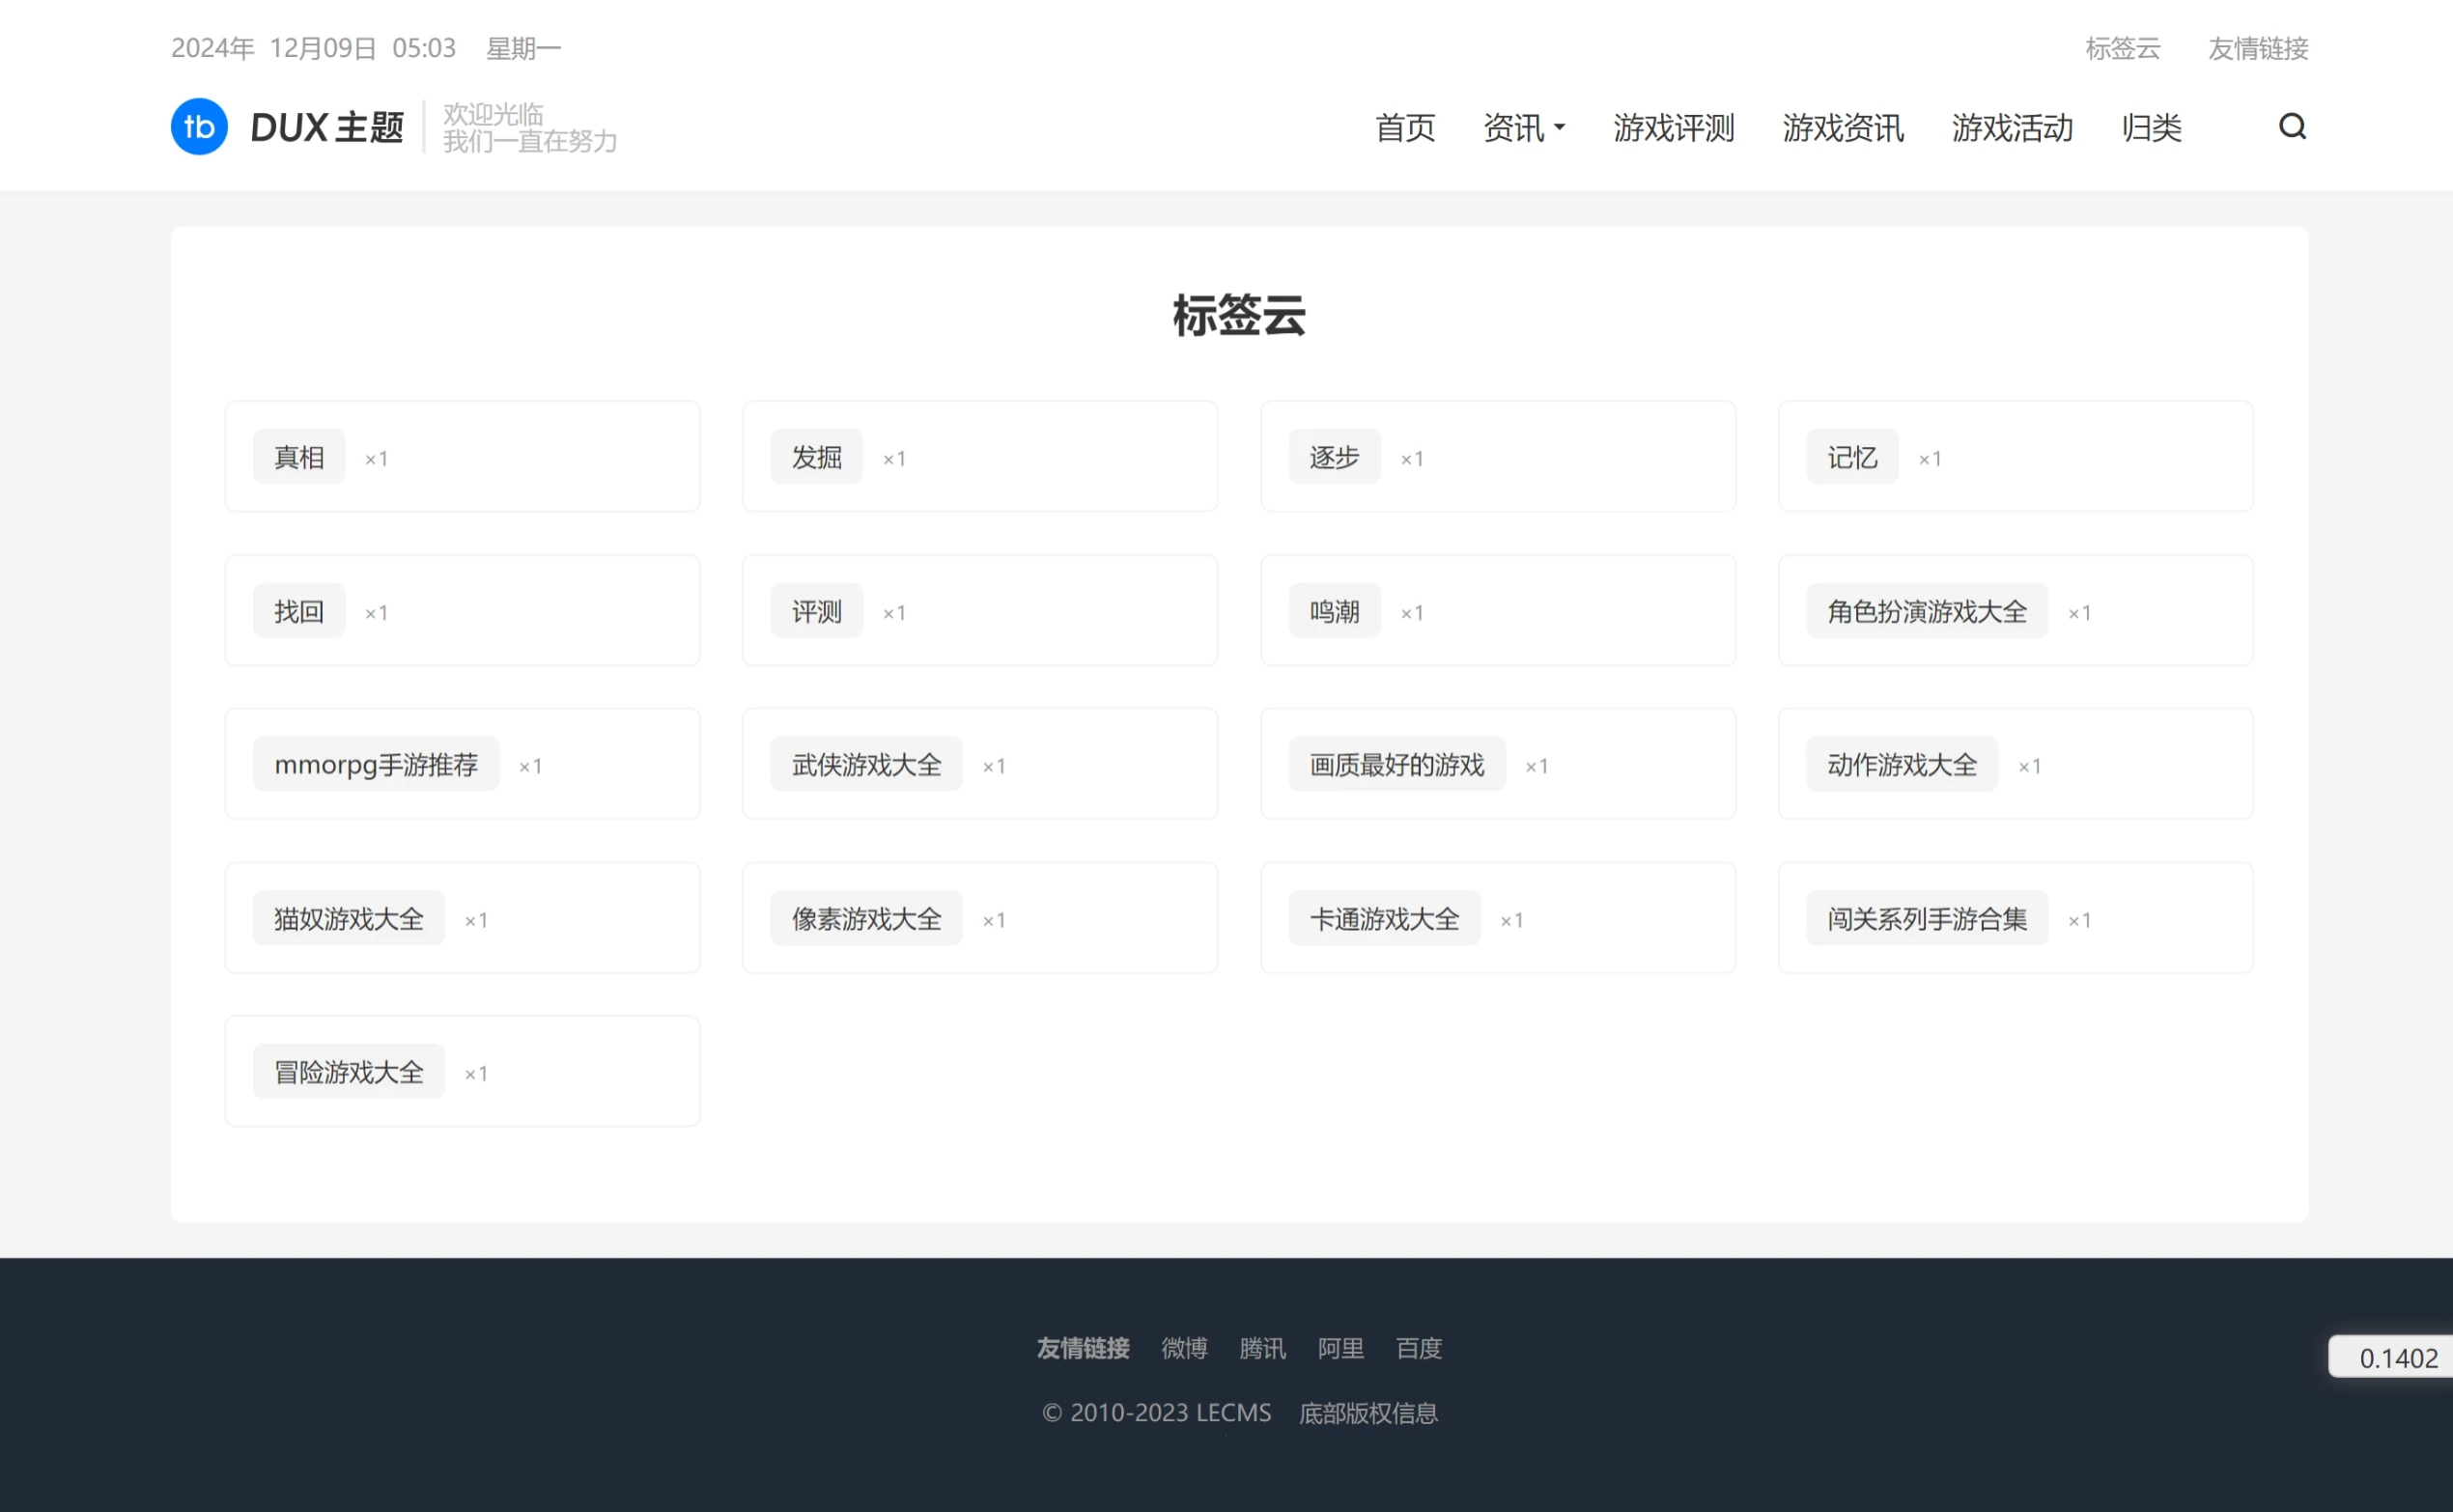
Task: Open the 鸣潮 tag
Action: [x=1334, y=610]
